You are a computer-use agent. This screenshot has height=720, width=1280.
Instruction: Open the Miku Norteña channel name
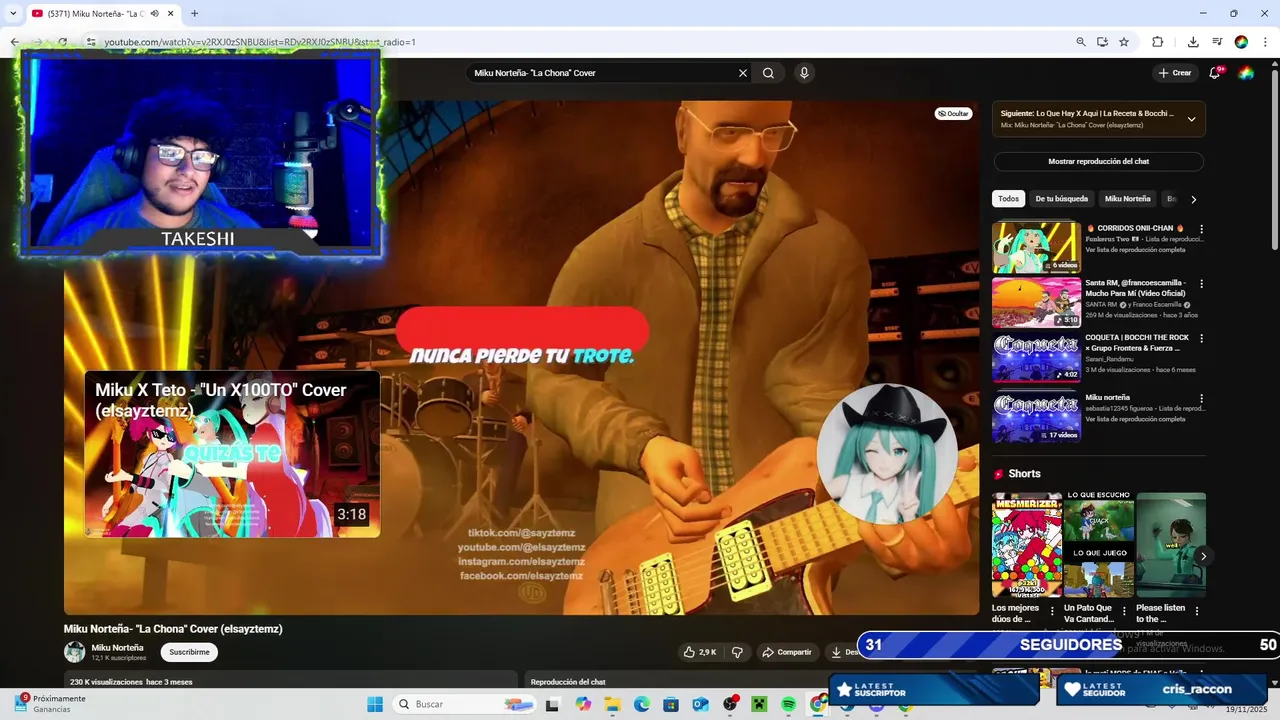click(117, 647)
